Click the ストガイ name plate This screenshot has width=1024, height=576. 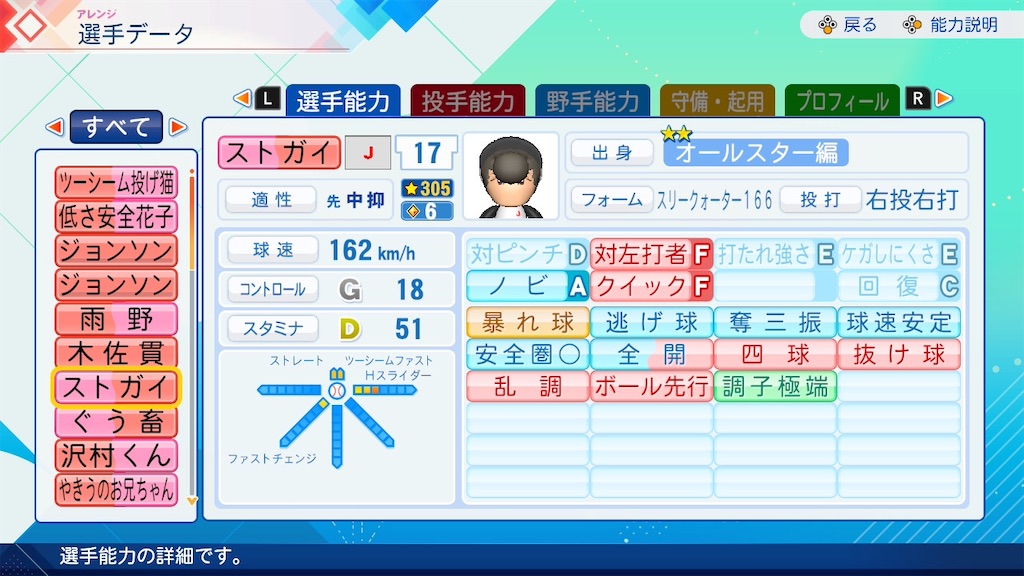(280, 153)
